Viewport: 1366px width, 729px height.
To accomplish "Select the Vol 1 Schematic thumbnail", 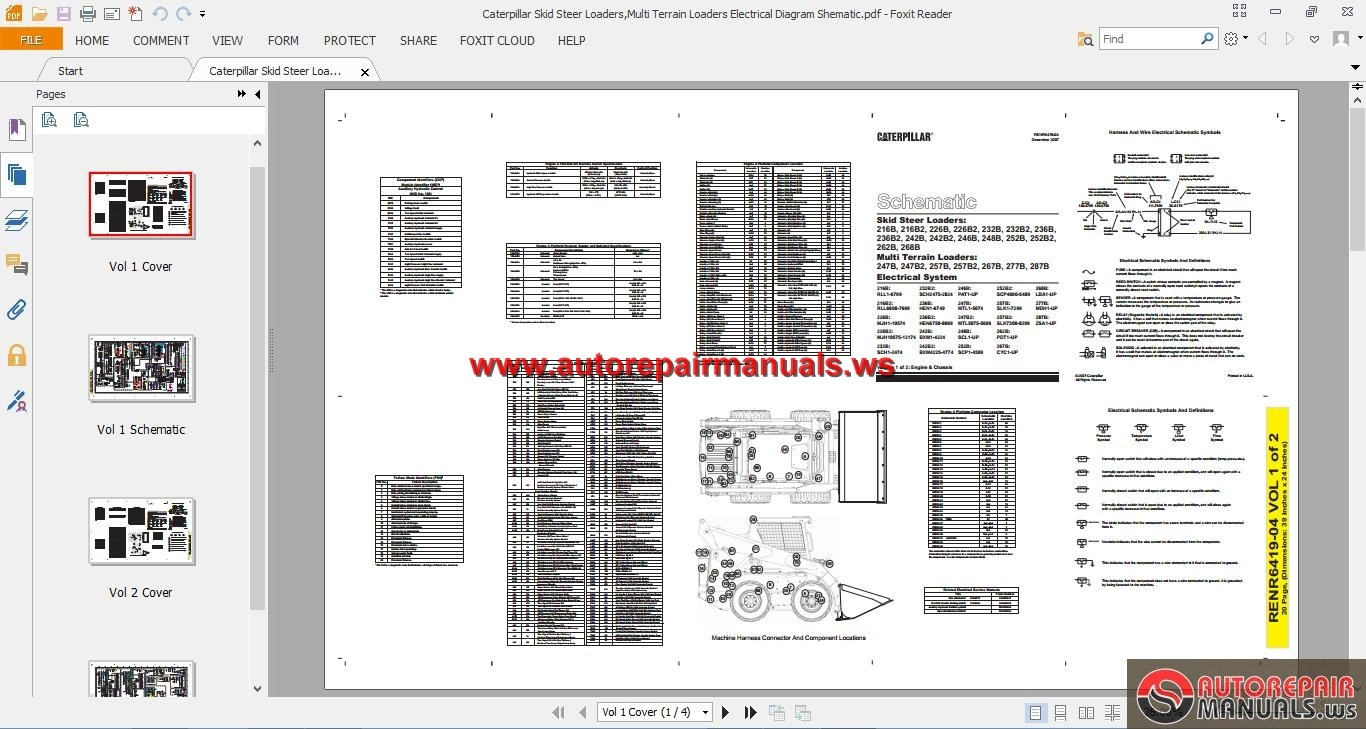I will click(141, 368).
